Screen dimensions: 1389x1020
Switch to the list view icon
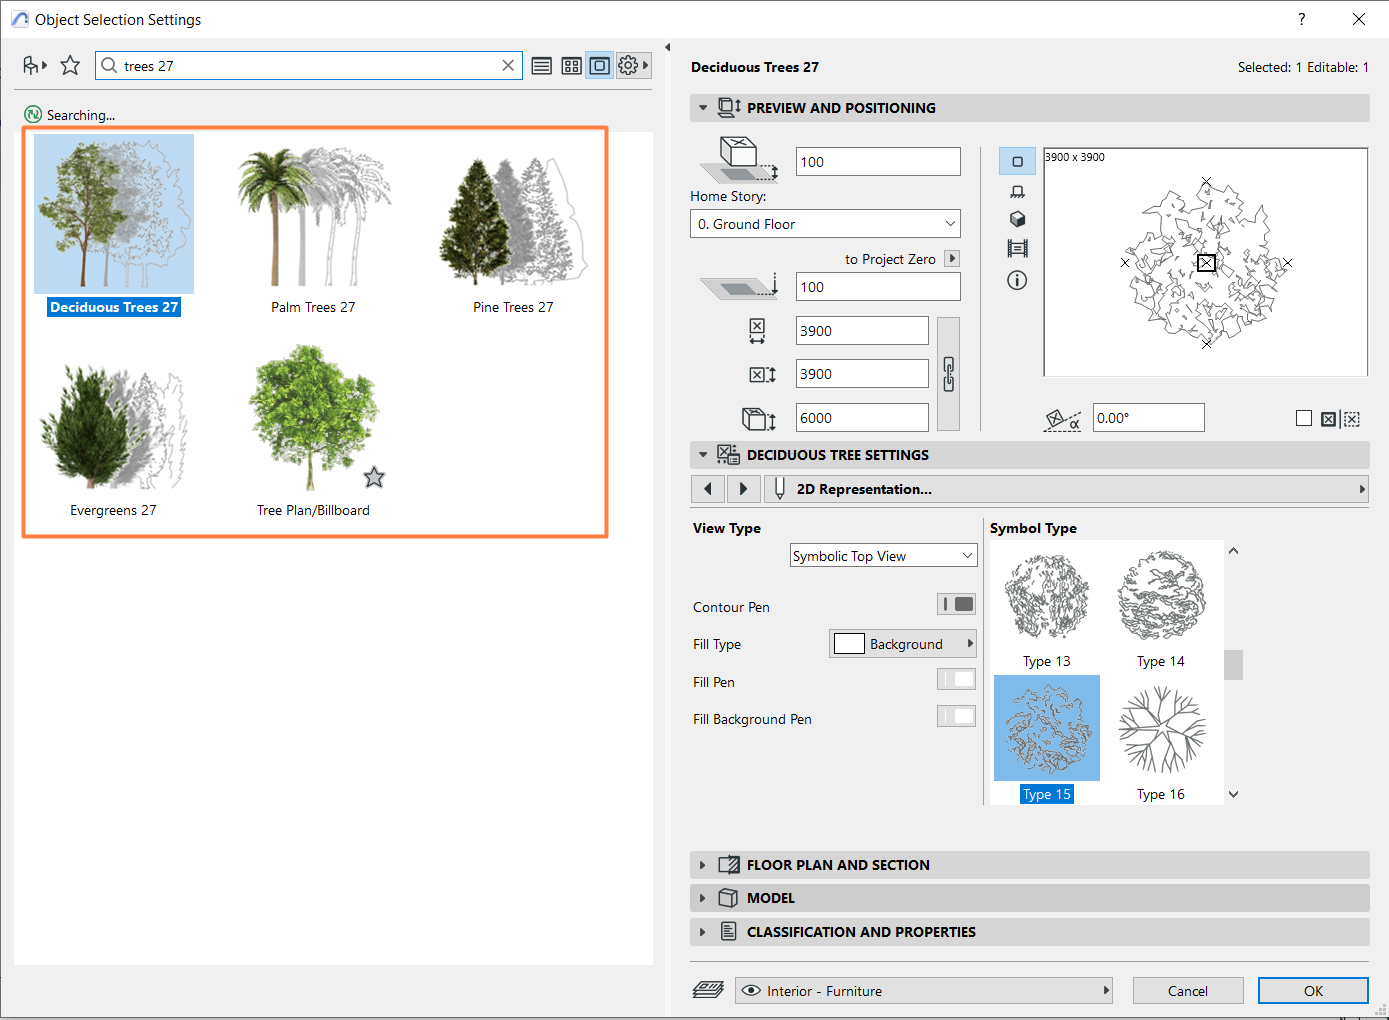tap(542, 66)
